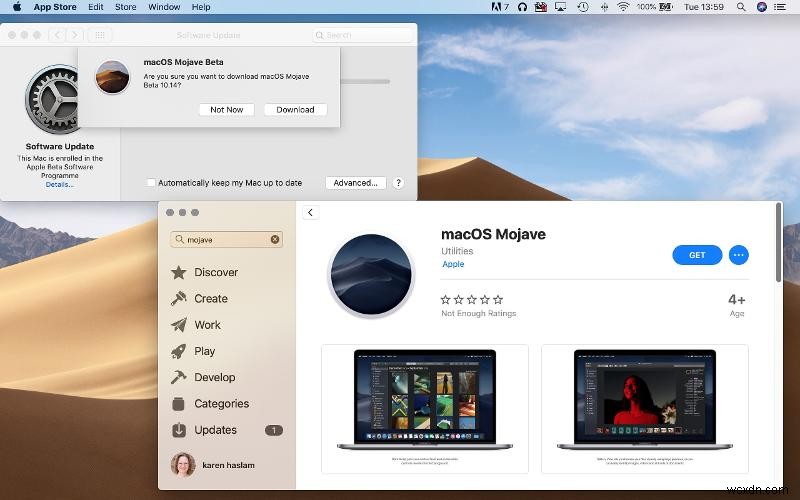Click the clock showing Tue 13:59

[x=704, y=7]
